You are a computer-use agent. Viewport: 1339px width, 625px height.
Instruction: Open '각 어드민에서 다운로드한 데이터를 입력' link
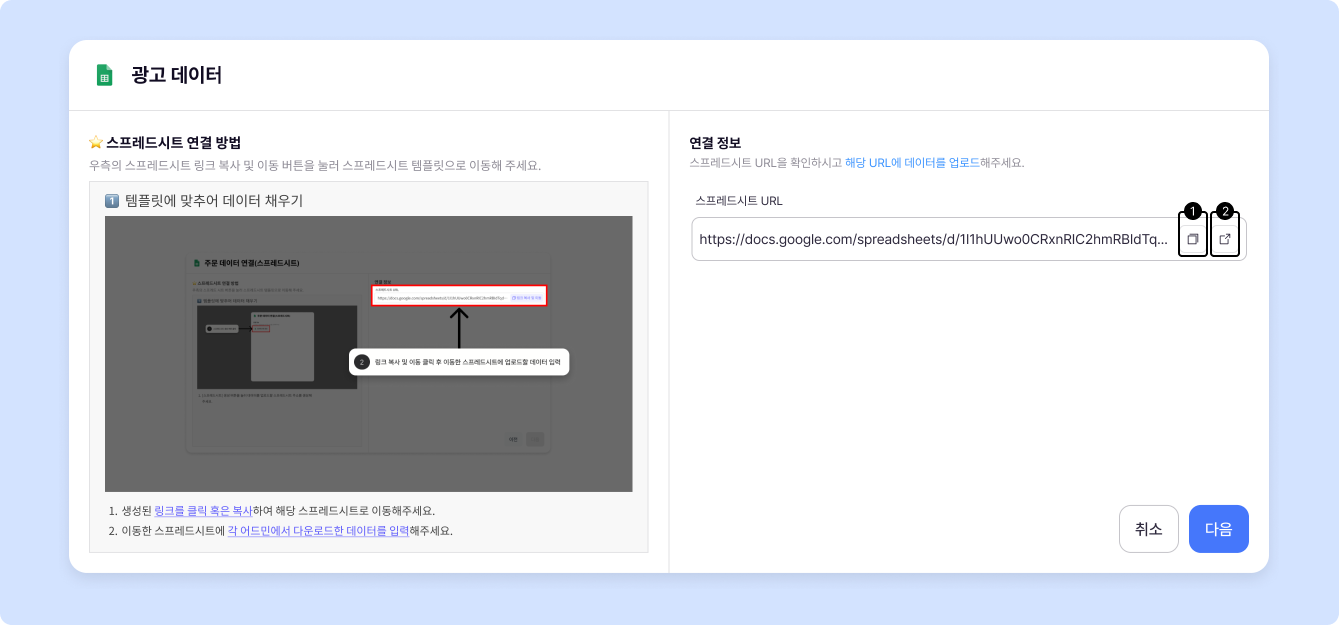point(318,531)
